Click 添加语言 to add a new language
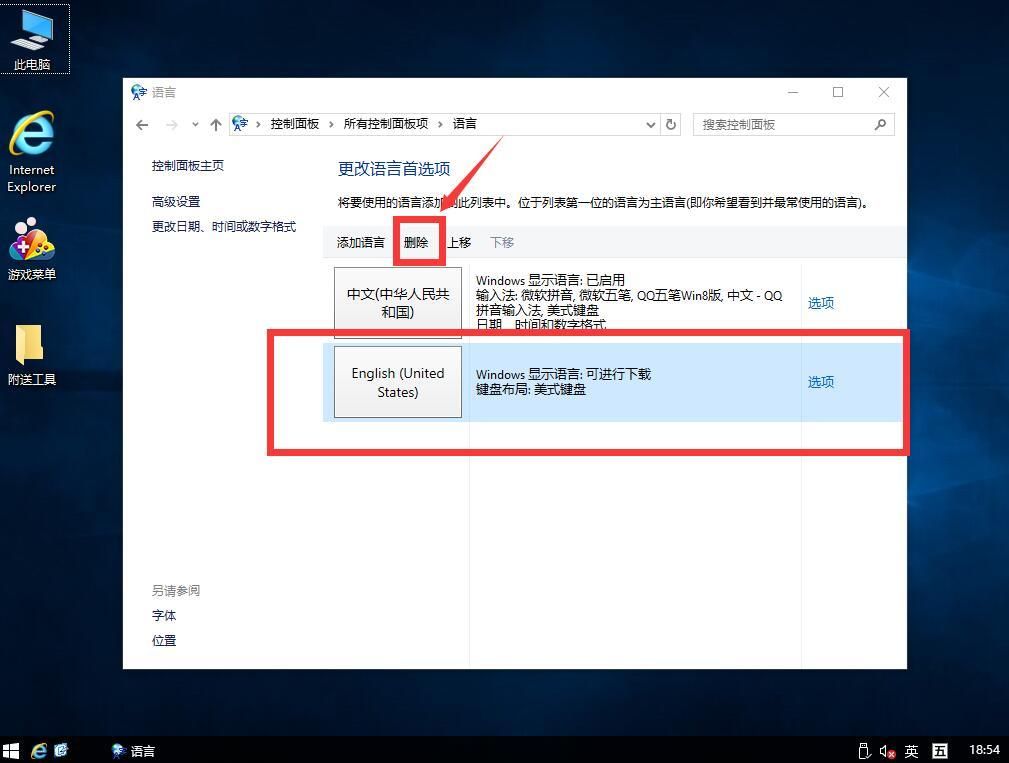 (x=360, y=241)
